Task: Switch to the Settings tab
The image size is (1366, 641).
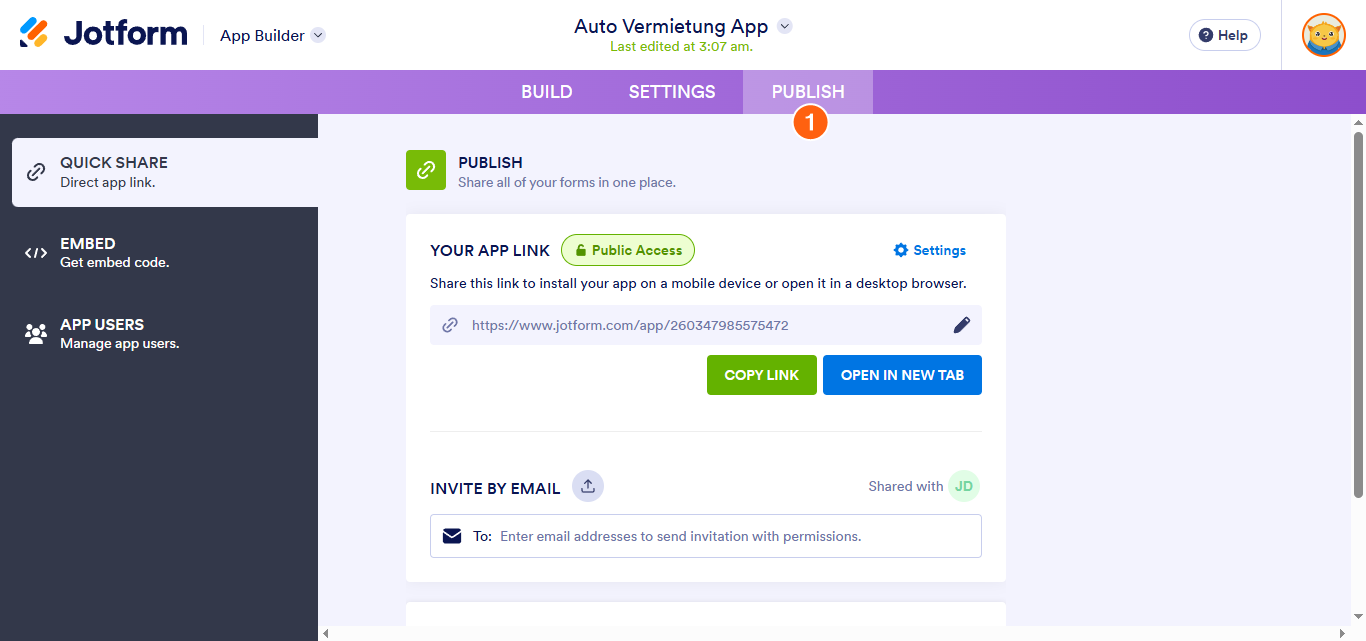Action: tap(672, 92)
